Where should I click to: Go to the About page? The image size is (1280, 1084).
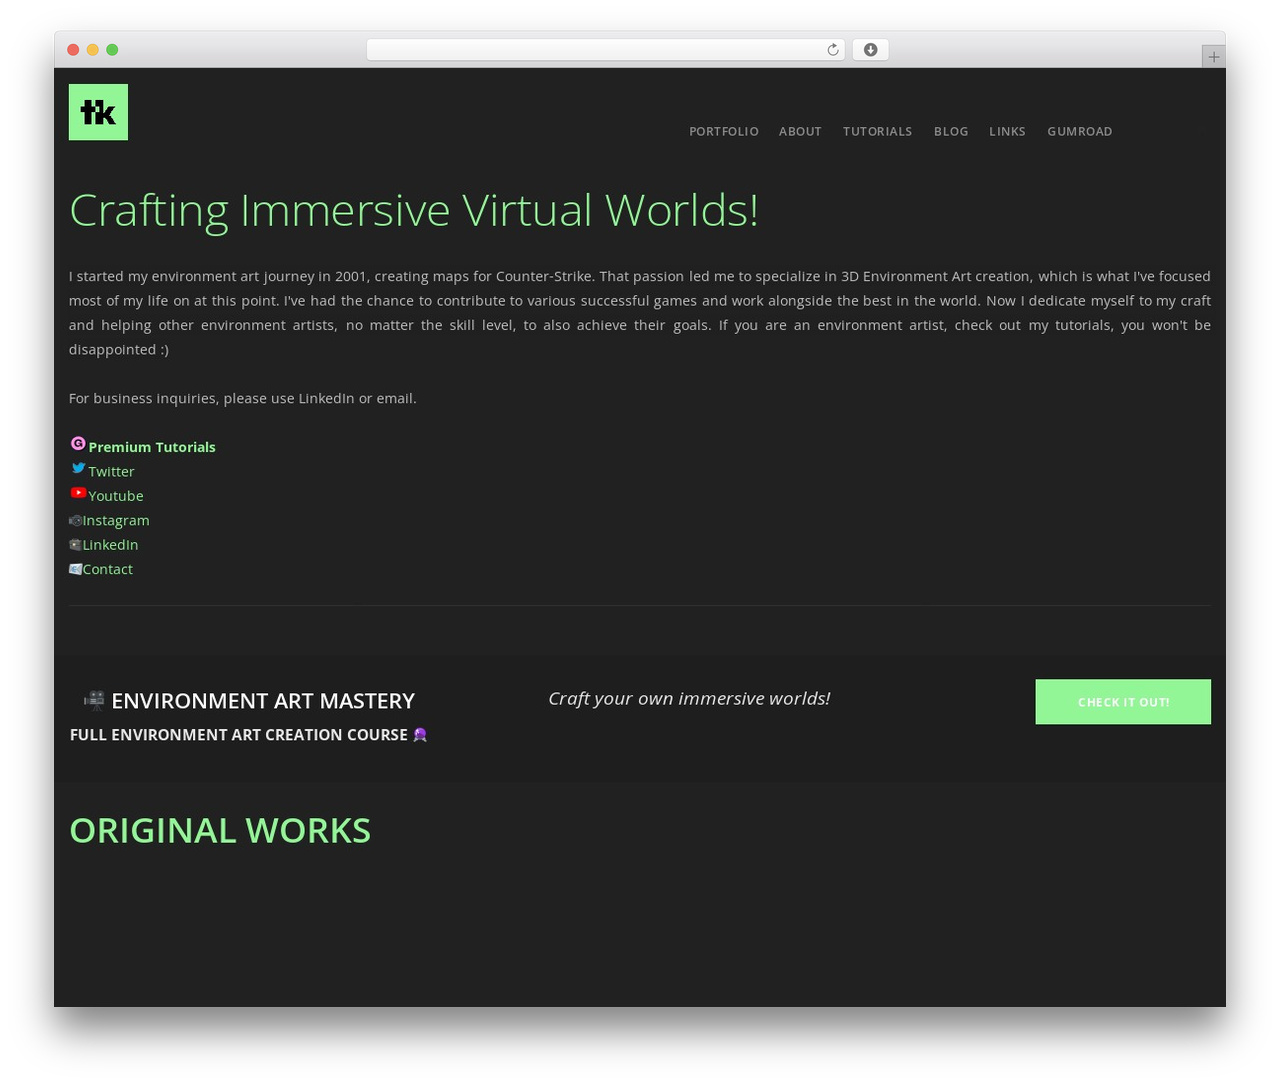click(800, 131)
